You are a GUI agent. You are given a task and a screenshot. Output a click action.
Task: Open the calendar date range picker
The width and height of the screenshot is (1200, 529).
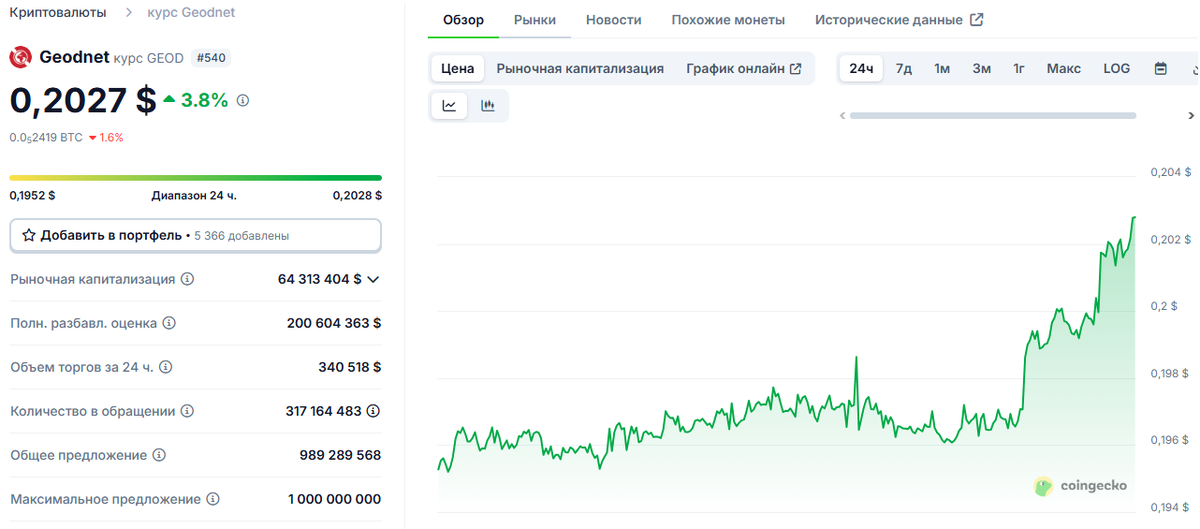tap(1161, 69)
